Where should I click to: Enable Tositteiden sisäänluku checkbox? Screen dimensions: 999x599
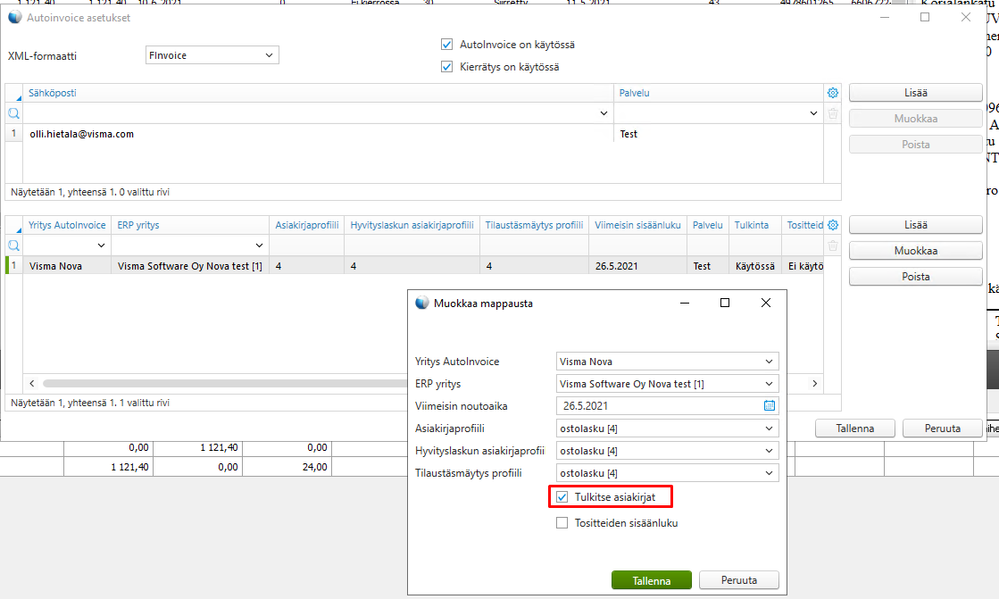tap(561, 523)
